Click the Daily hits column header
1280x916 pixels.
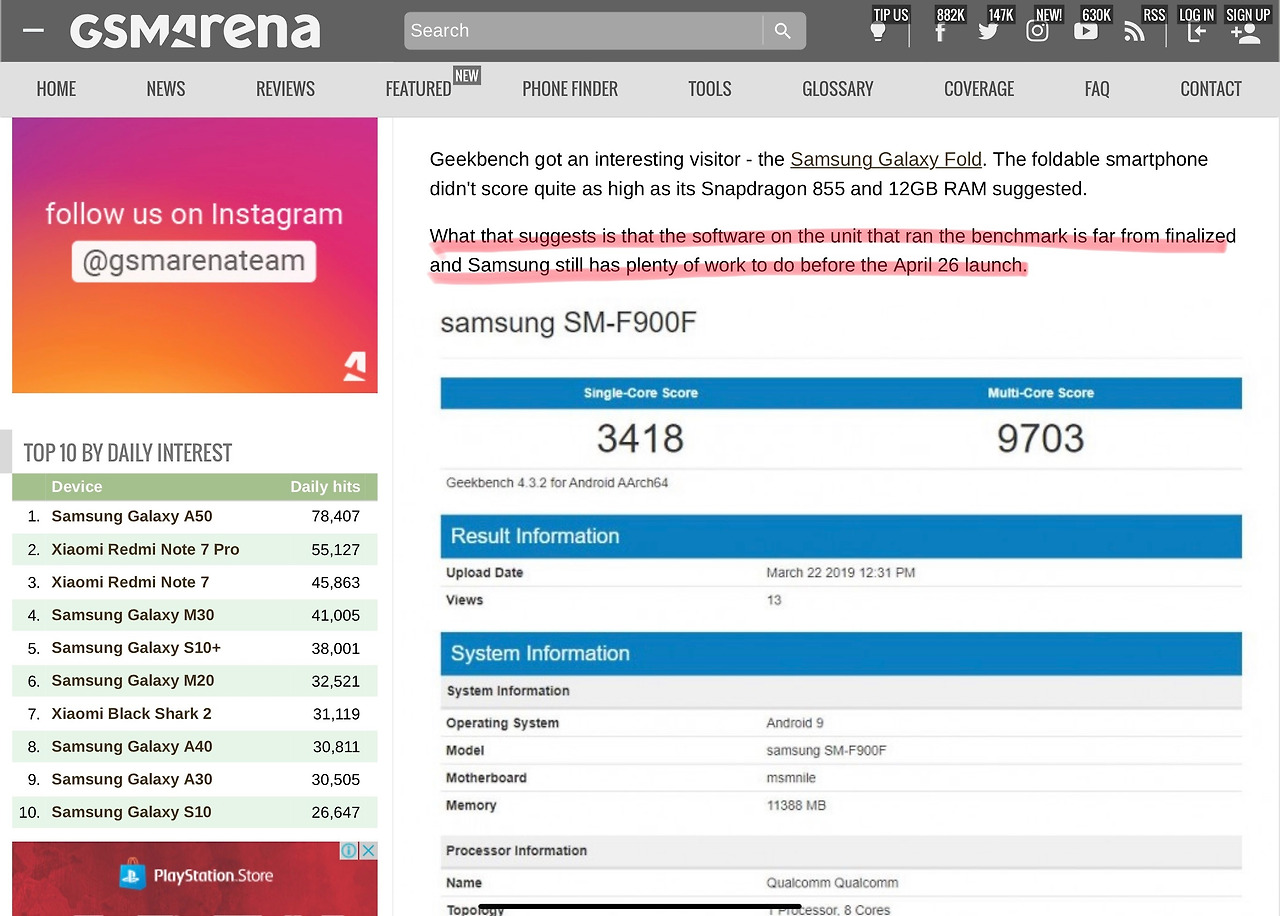(x=325, y=487)
